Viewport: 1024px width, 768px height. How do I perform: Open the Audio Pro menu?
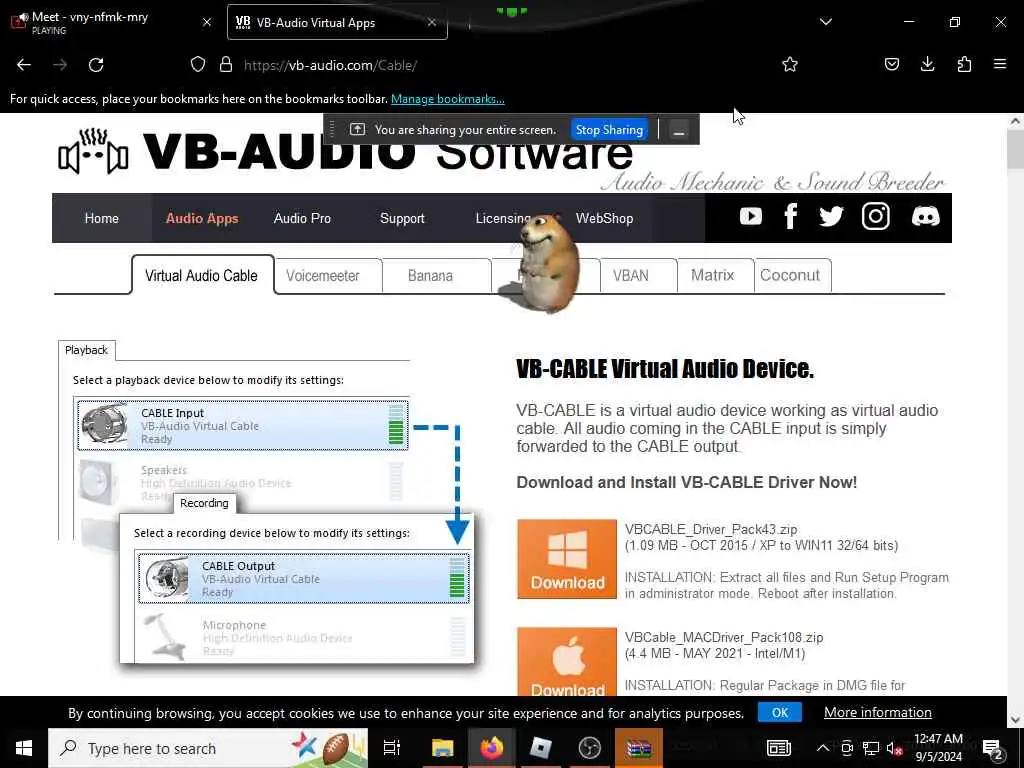[302, 218]
